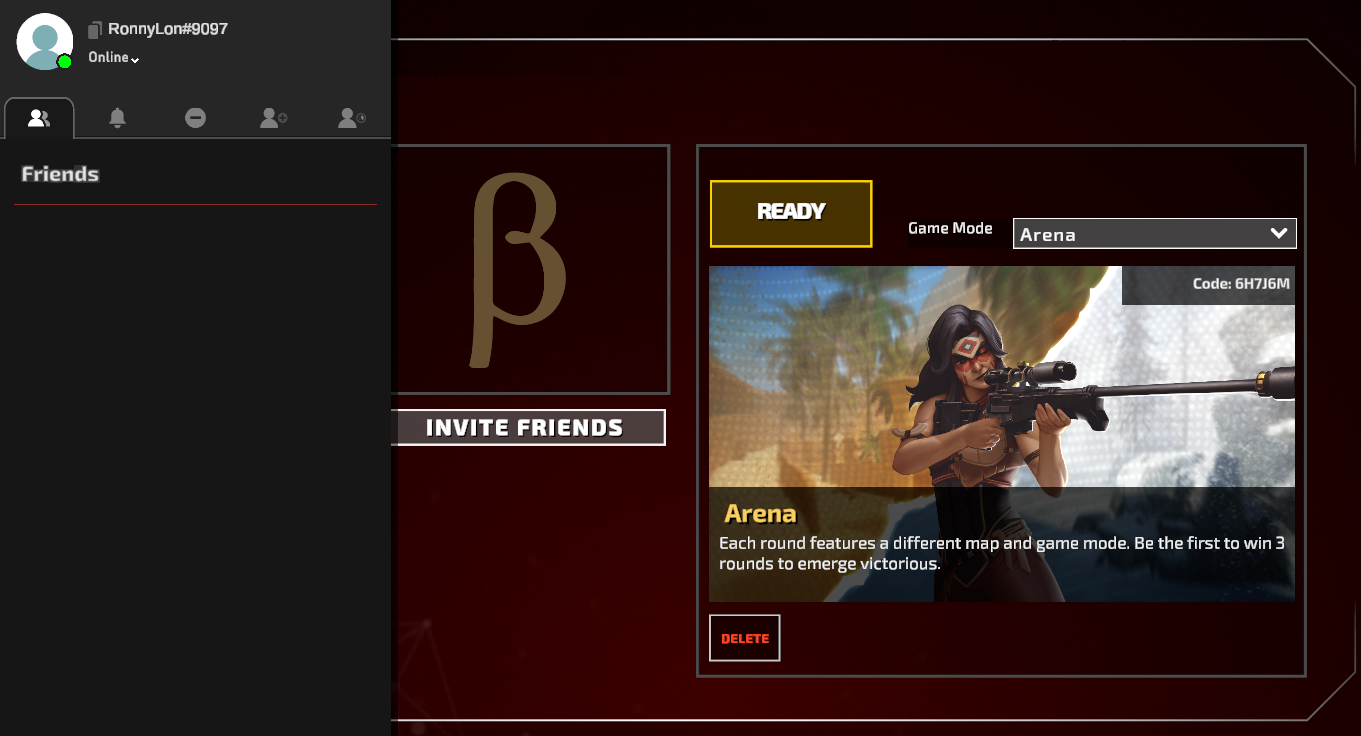
Task: Click the INVITE FRIENDS button
Action: tap(525, 428)
